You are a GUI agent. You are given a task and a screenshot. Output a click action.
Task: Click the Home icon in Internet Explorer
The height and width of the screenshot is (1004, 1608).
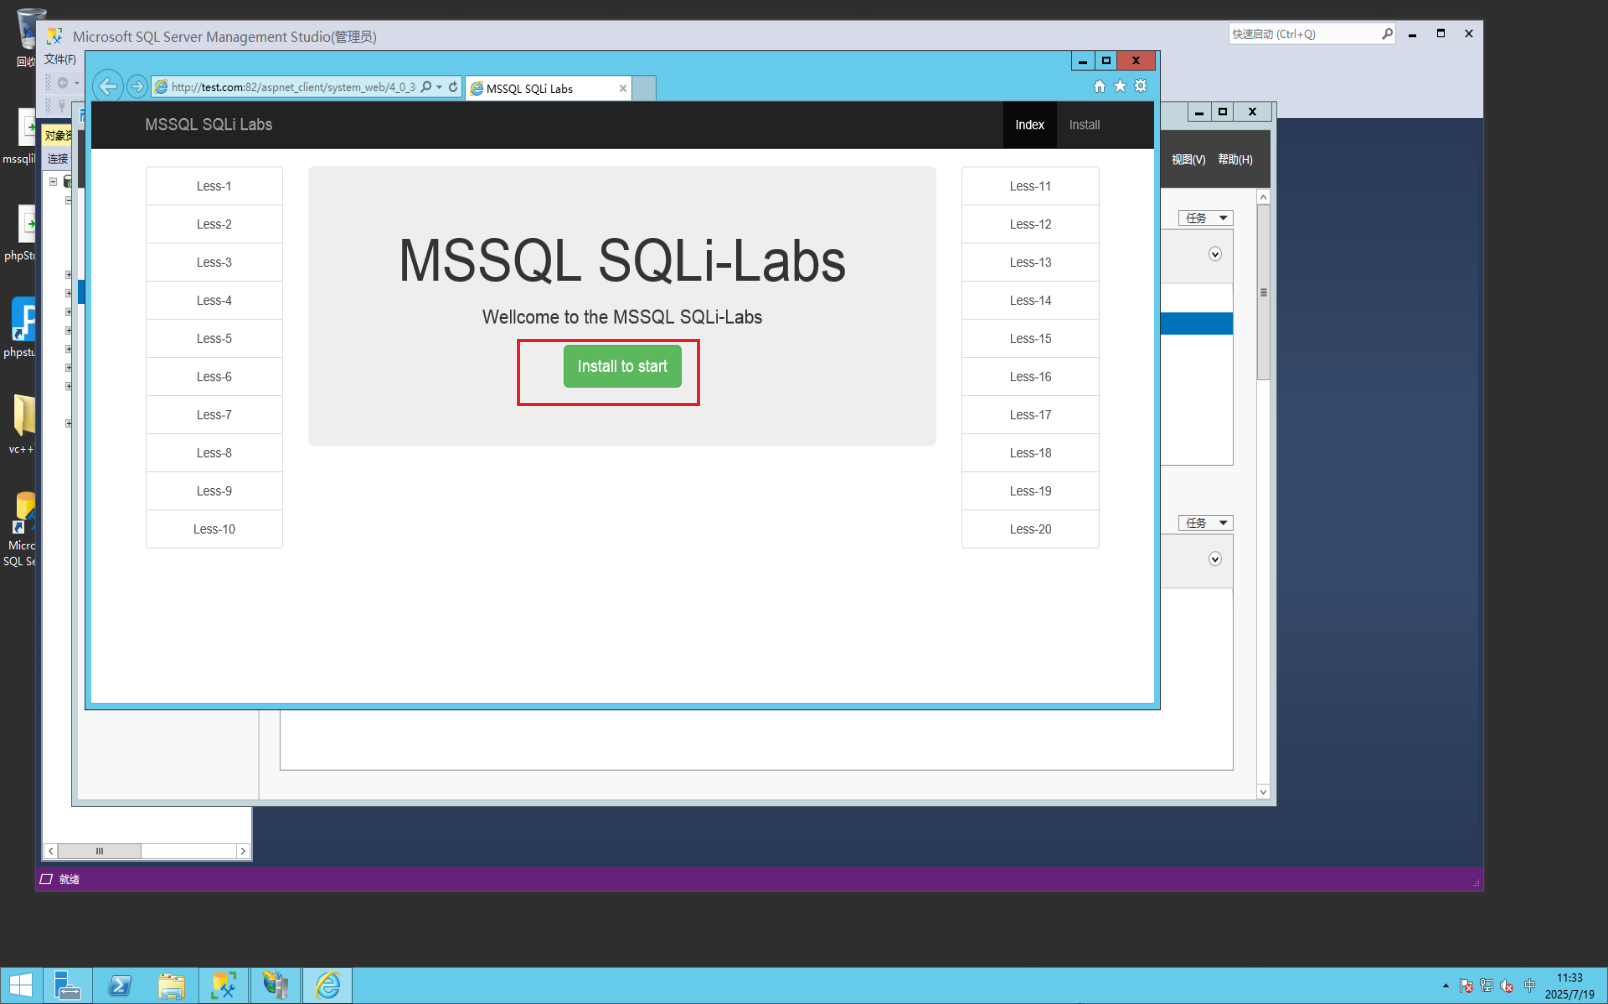pos(1098,86)
